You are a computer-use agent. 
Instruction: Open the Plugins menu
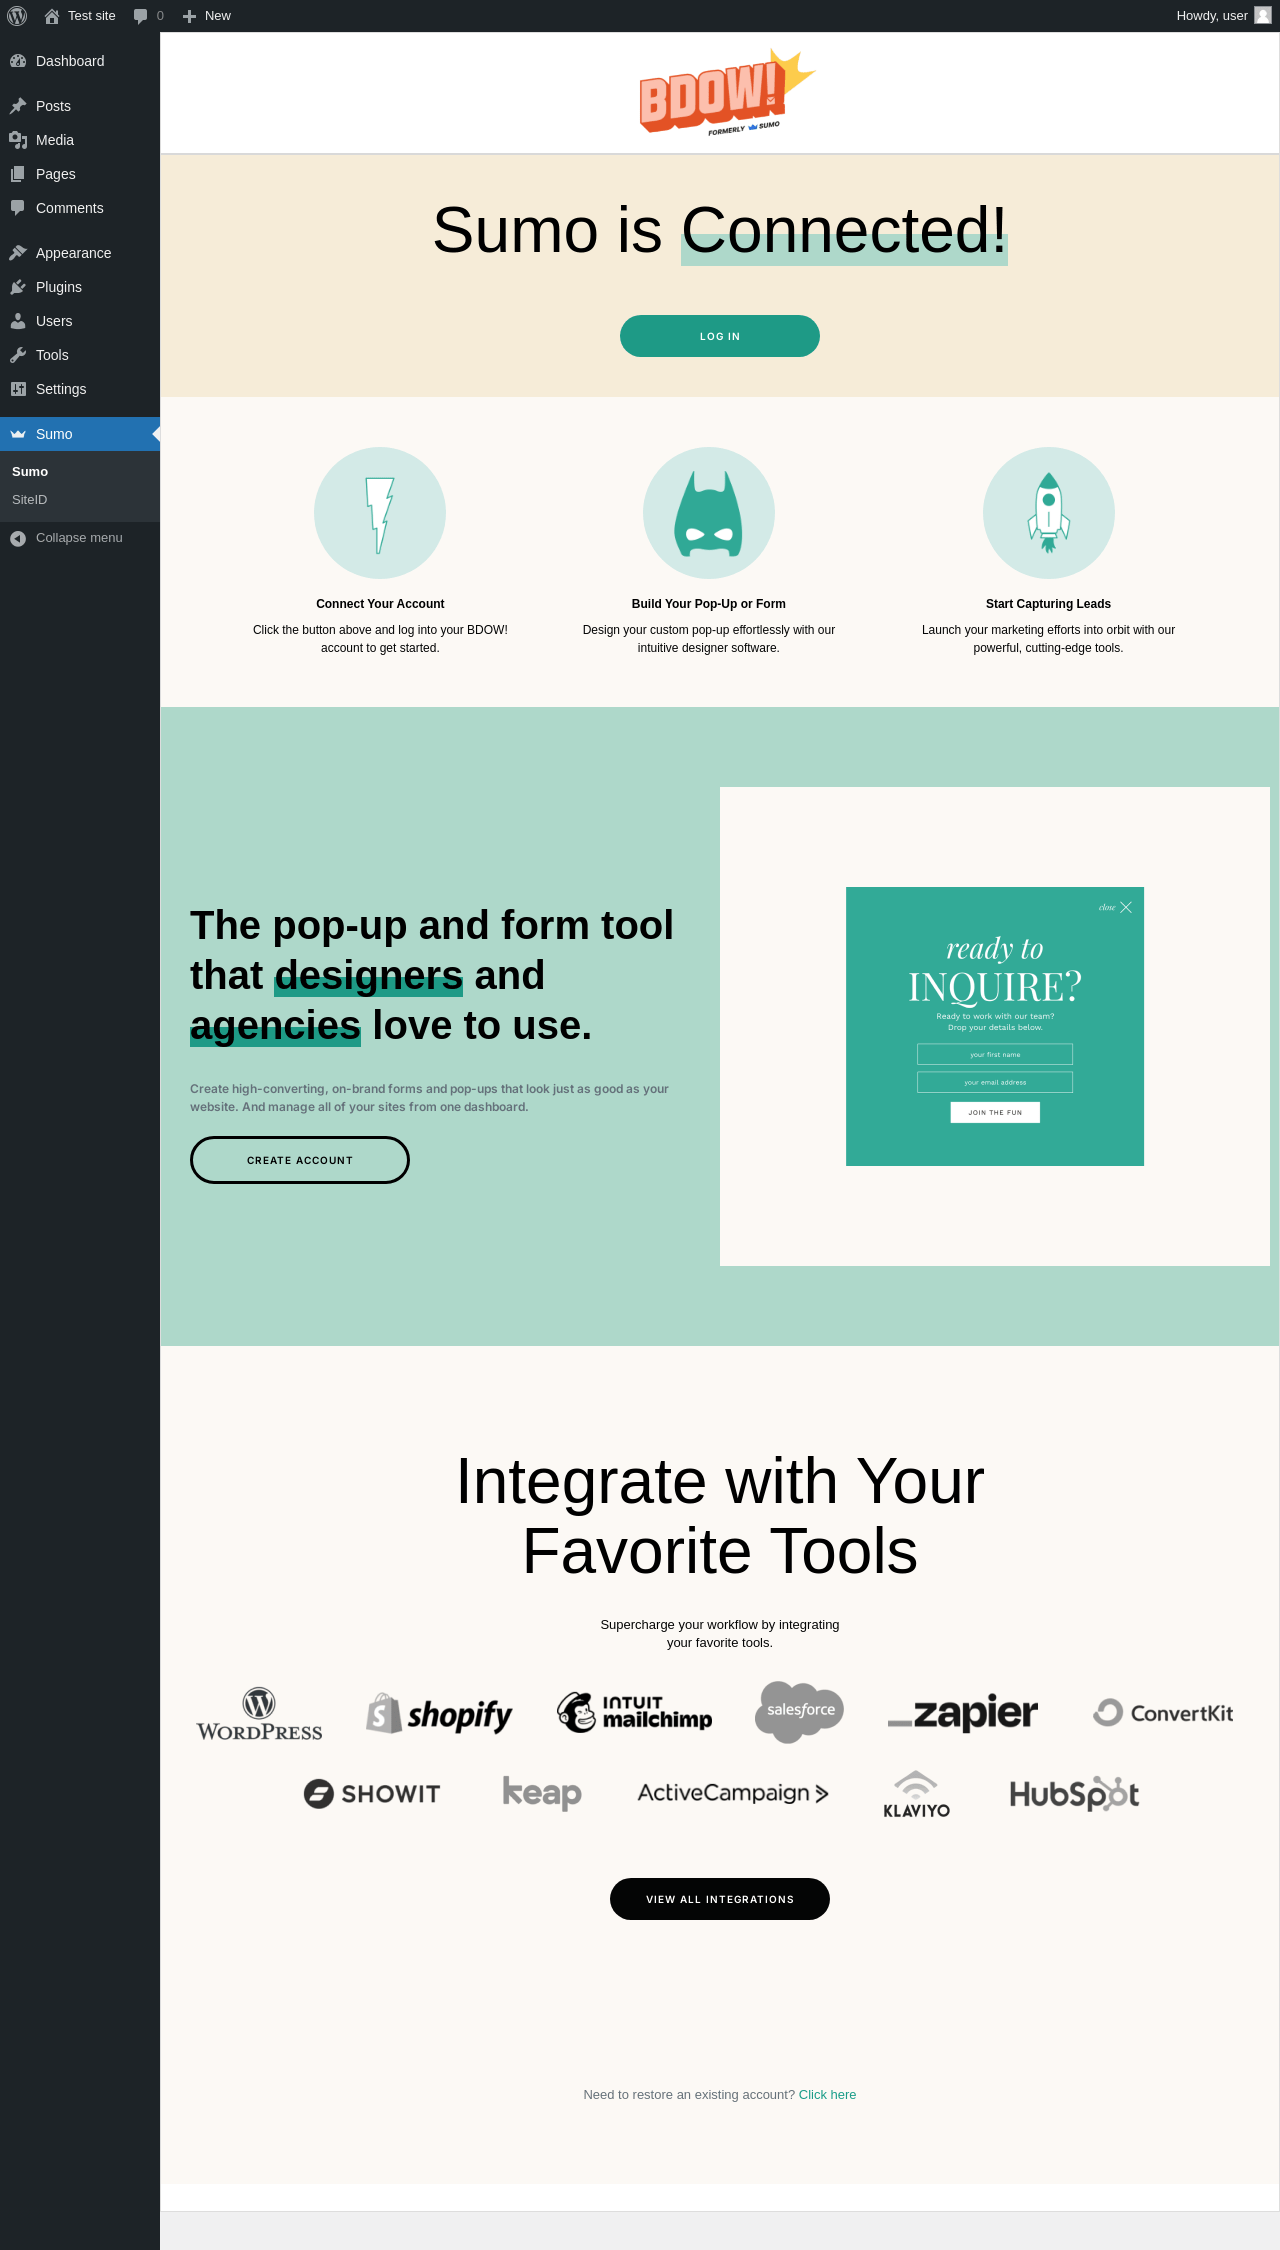[x=80, y=287]
